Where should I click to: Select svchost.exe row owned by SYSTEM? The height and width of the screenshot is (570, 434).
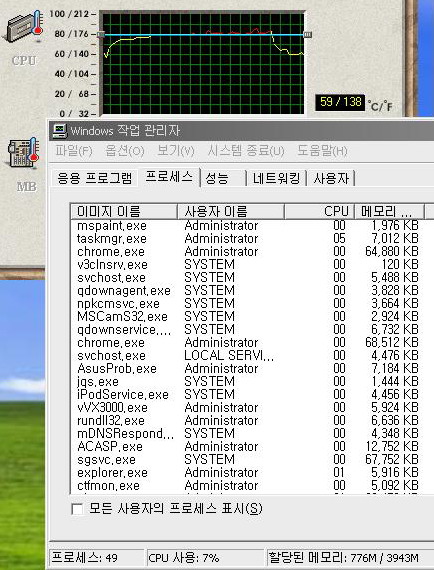248,278
